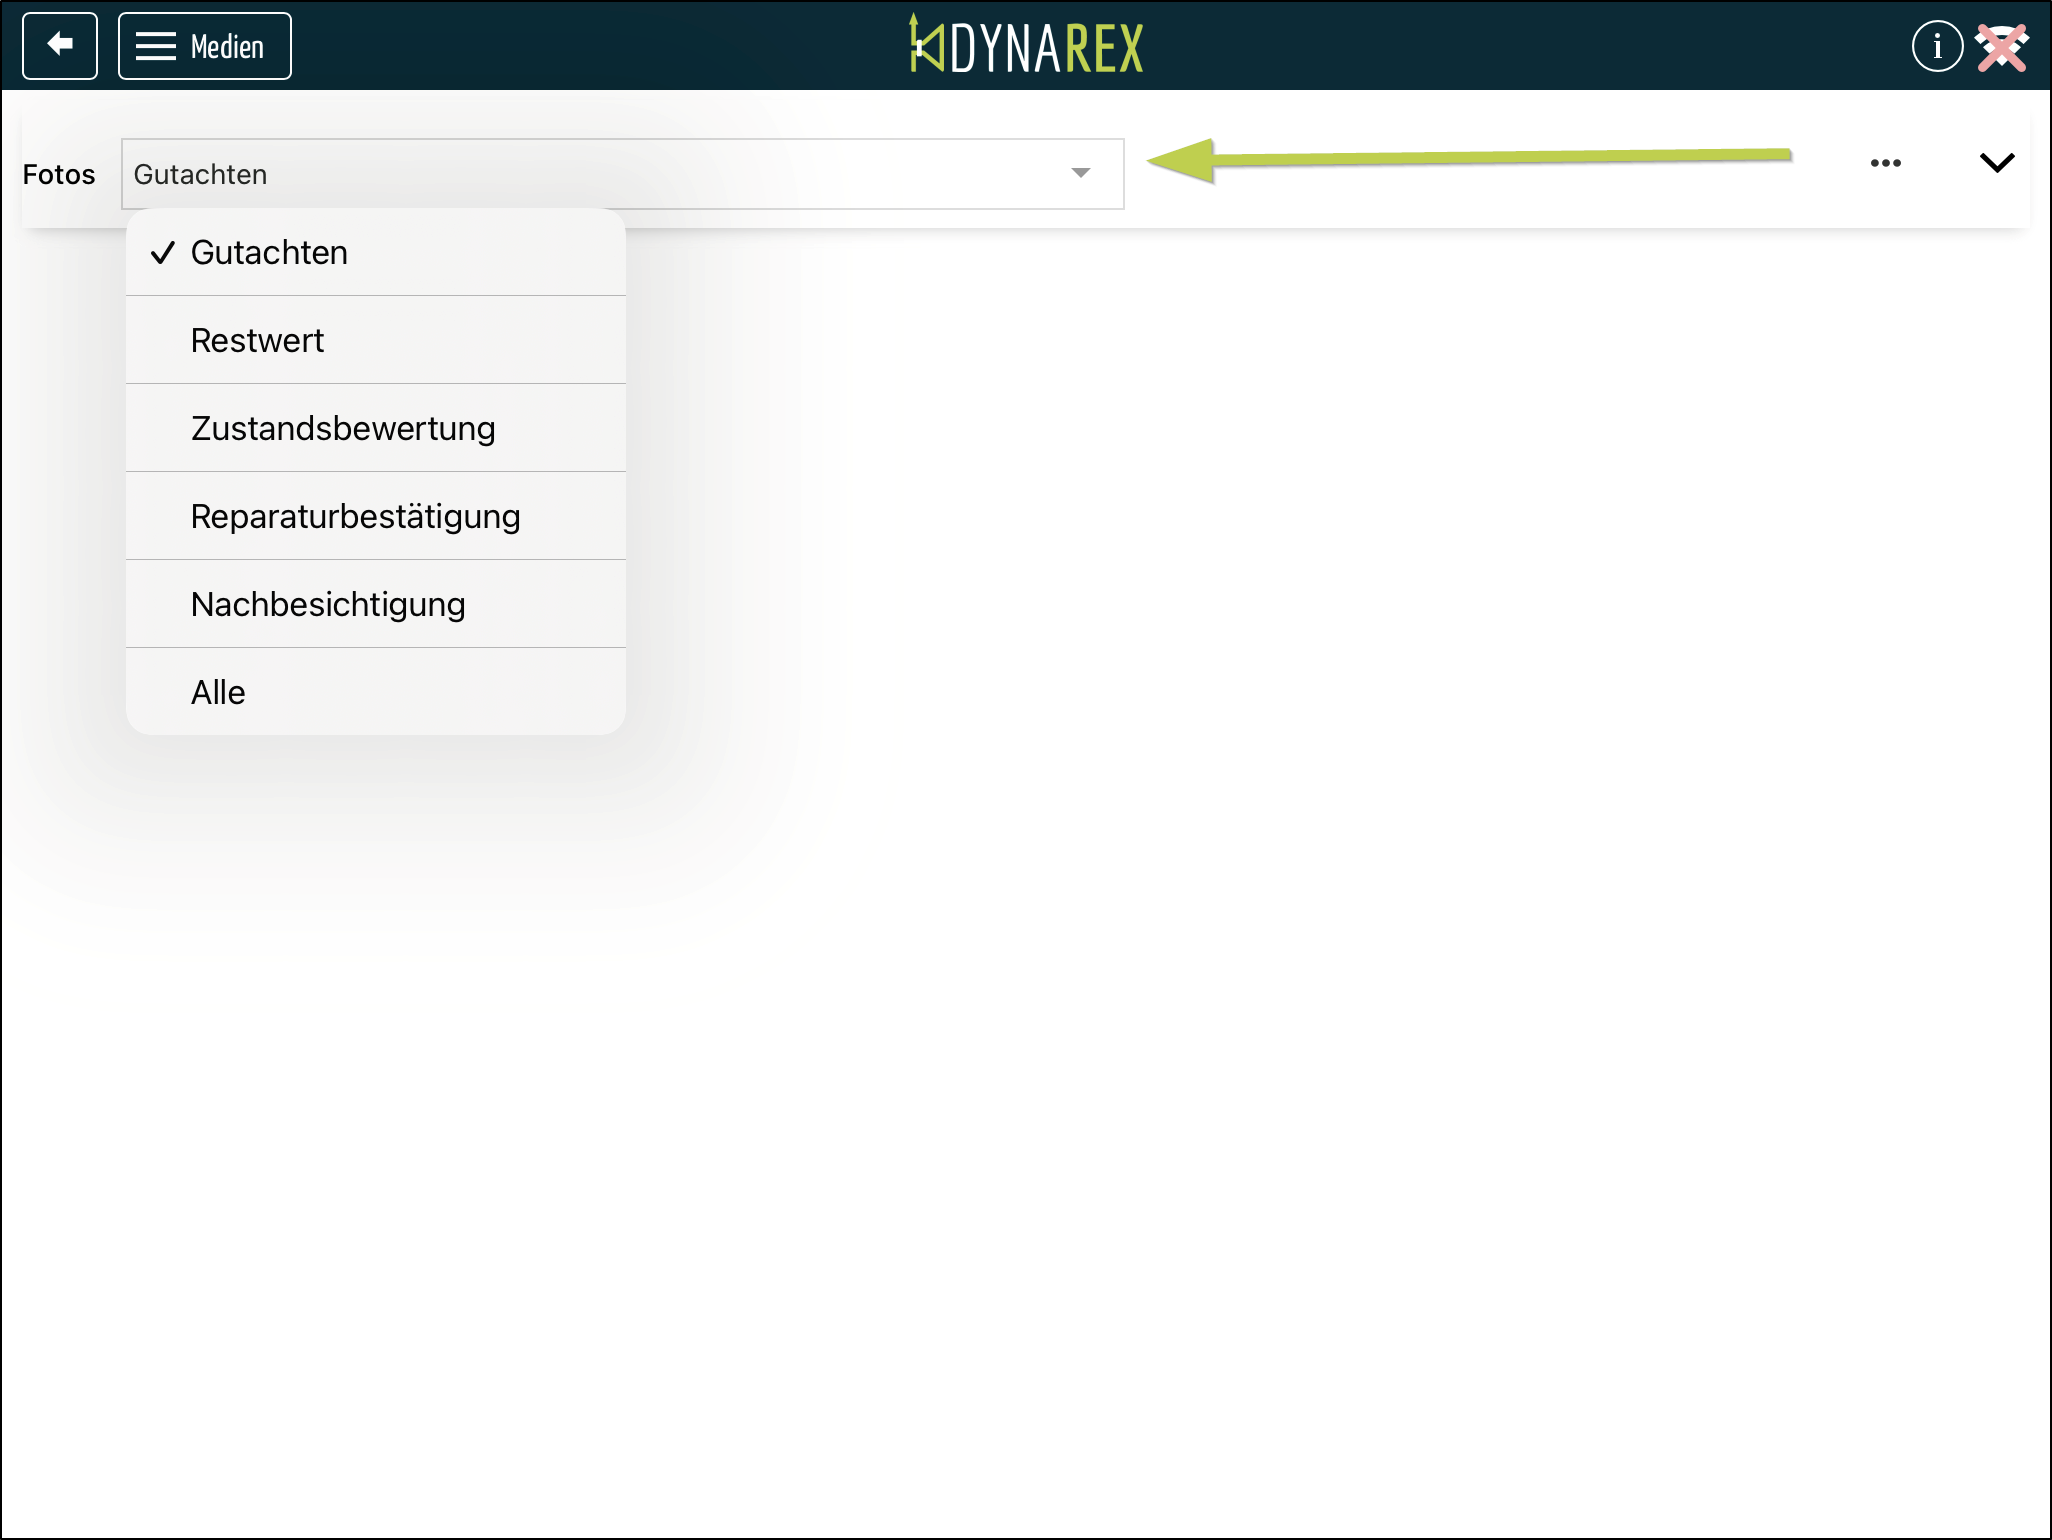
Task: Click the DYNAREX logo
Action: [x=1026, y=46]
